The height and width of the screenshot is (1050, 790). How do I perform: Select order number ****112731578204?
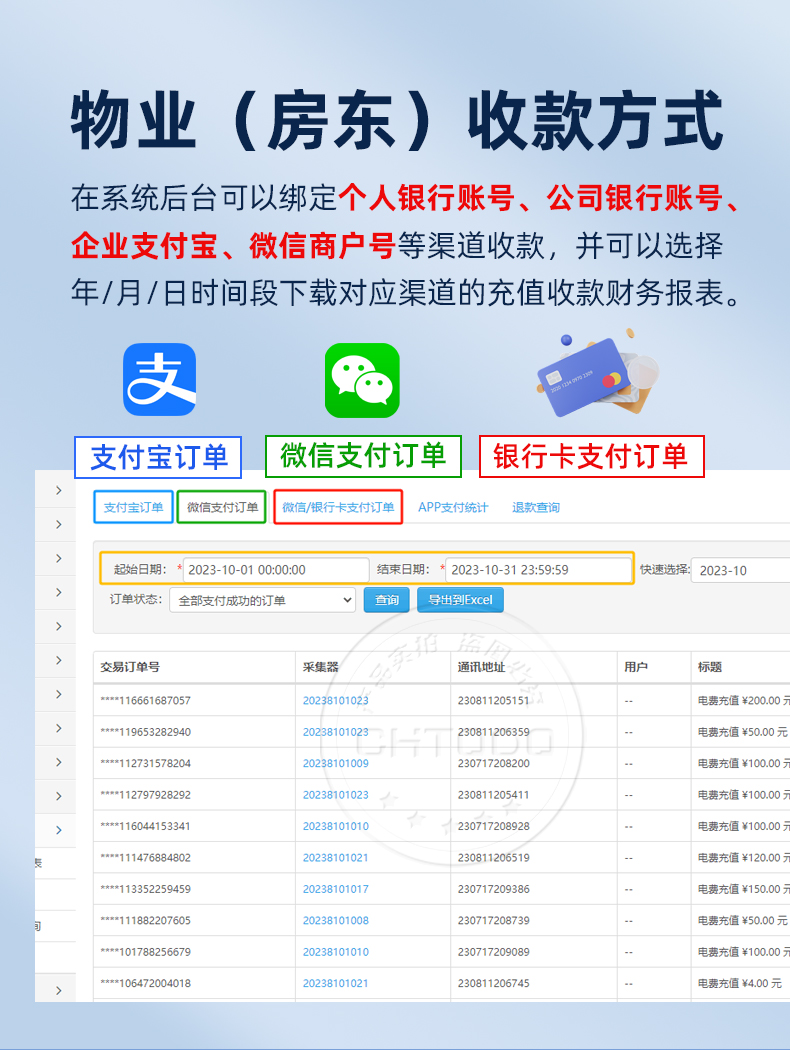tap(145, 763)
